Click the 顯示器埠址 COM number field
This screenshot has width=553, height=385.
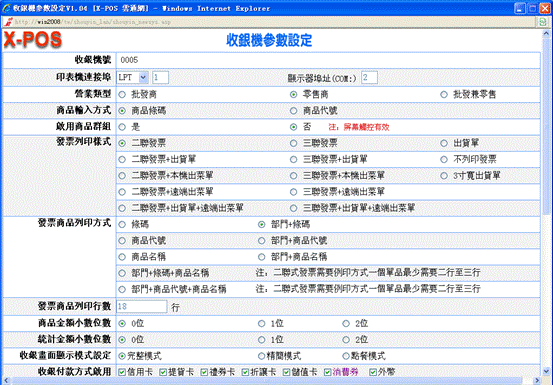point(369,78)
